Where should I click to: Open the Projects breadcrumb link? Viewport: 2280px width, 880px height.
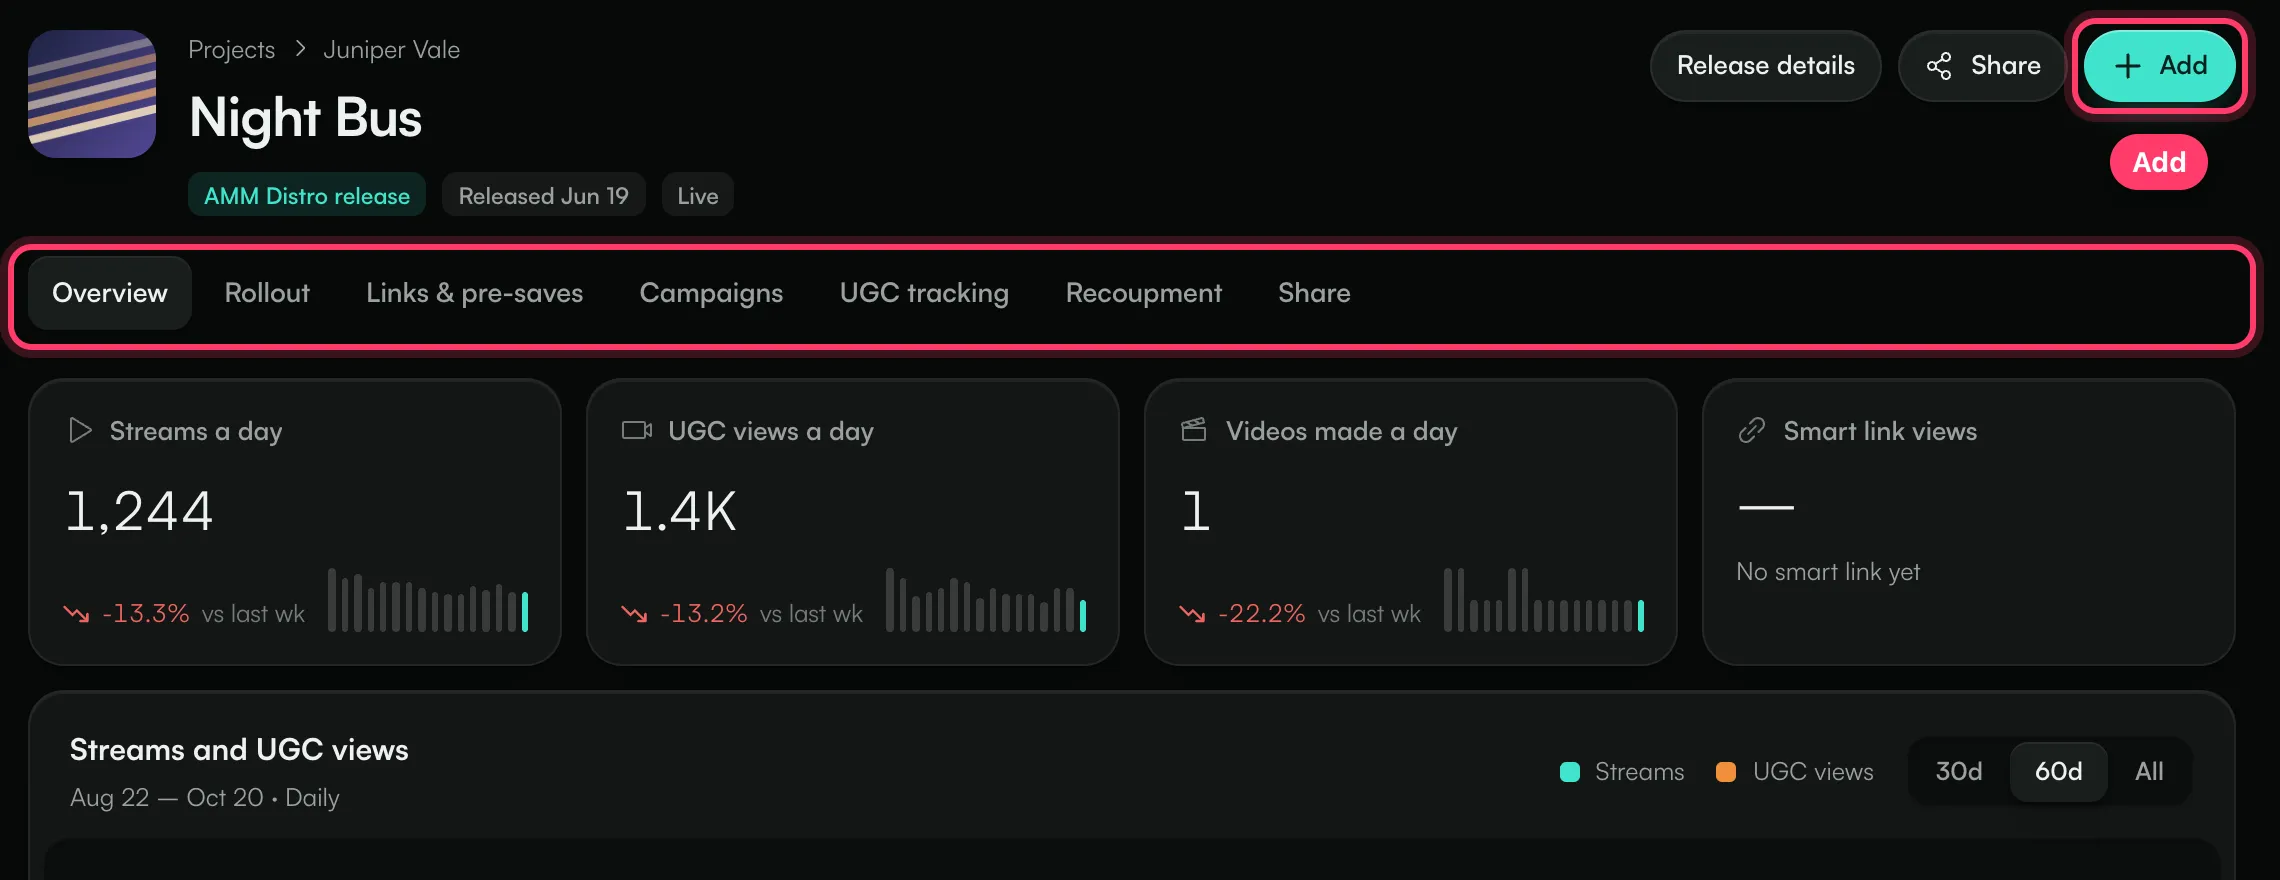(x=231, y=50)
